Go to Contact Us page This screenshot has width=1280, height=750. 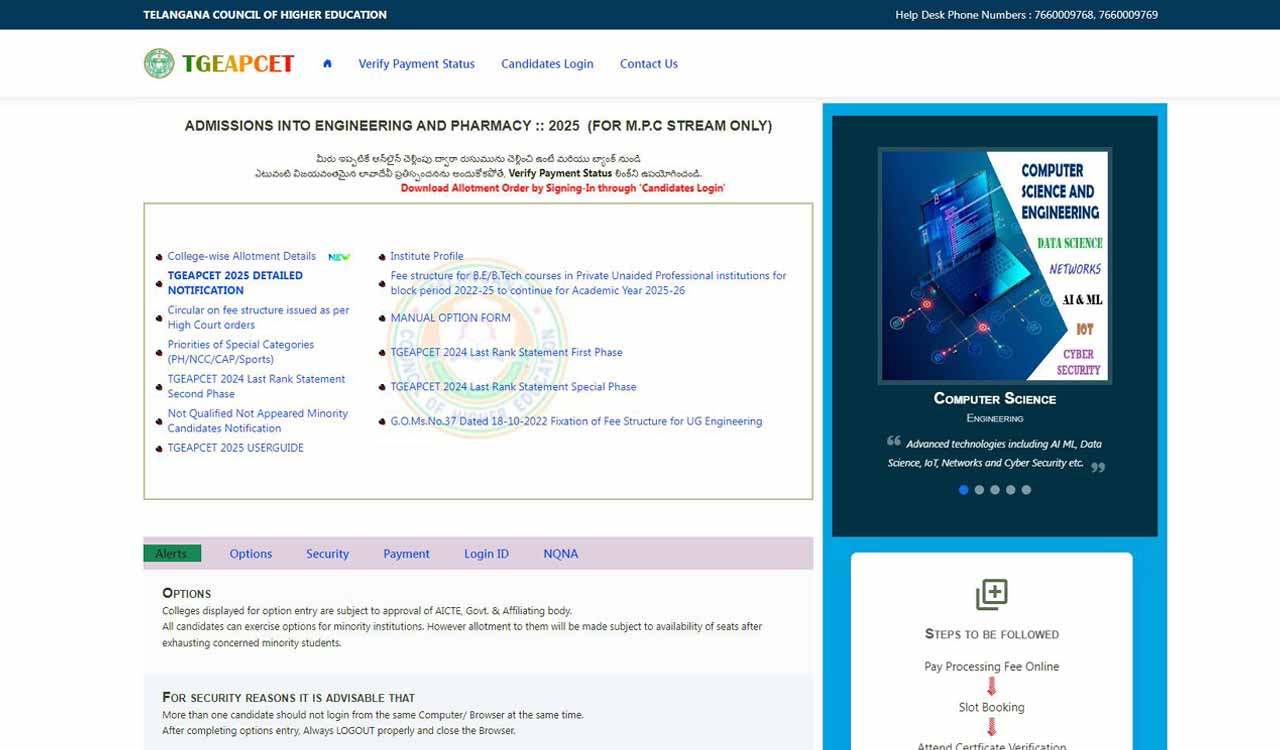coord(648,64)
